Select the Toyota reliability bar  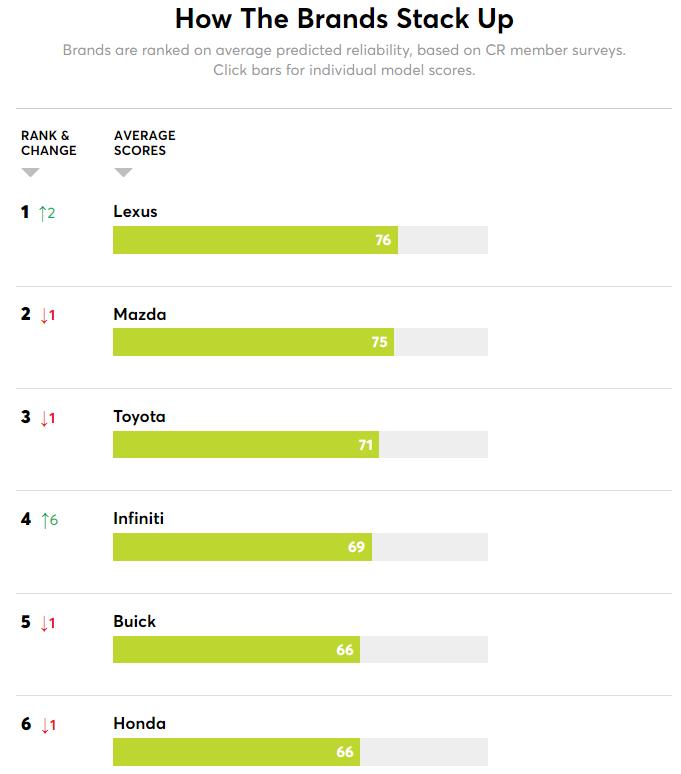point(300,444)
